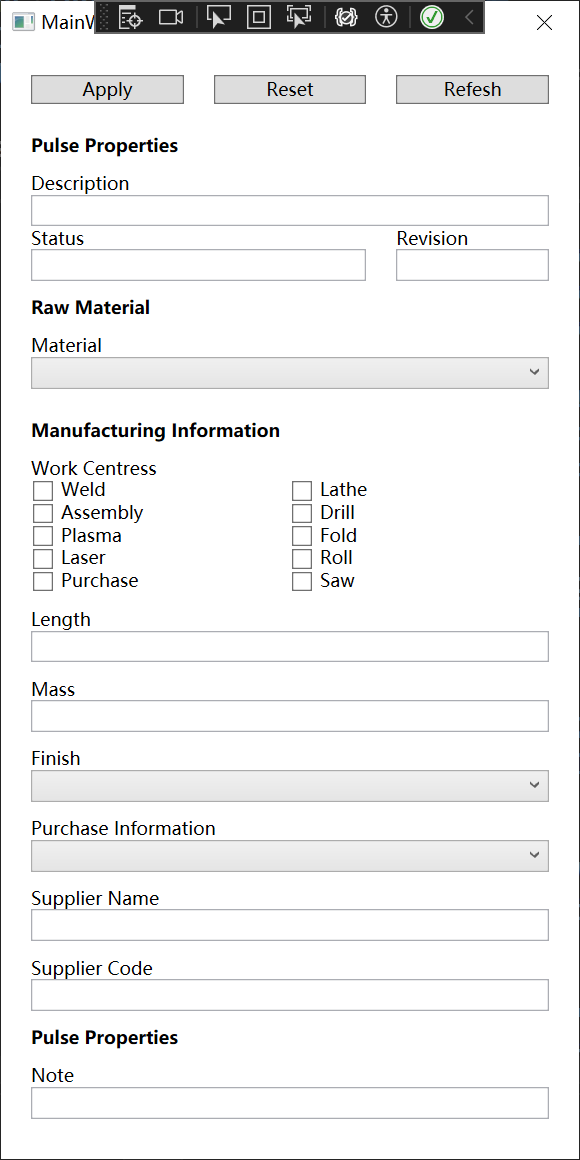Open the Material dropdown
This screenshot has height=1160, width=580.
(x=290, y=373)
